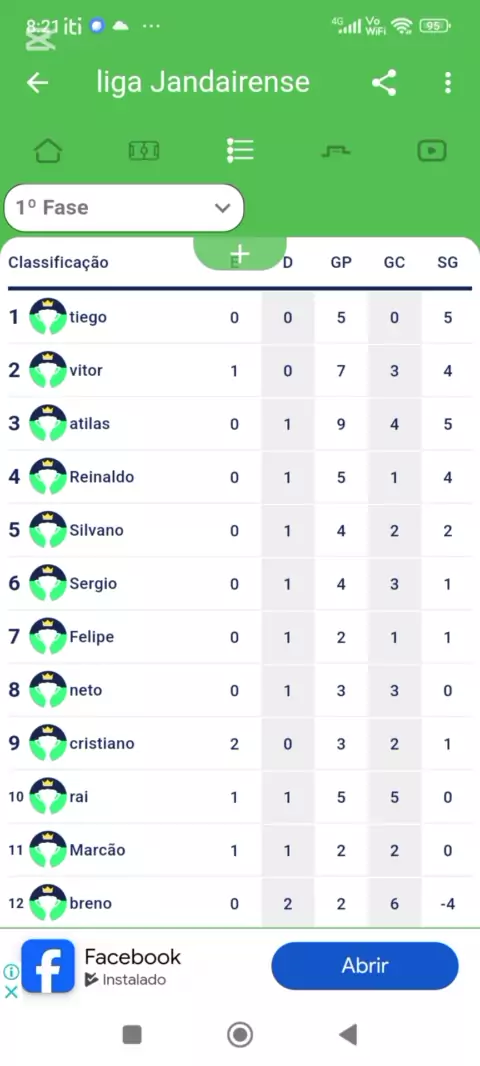
Task: Open Reinaldo's team entry
Action: [x=240, y=477]
